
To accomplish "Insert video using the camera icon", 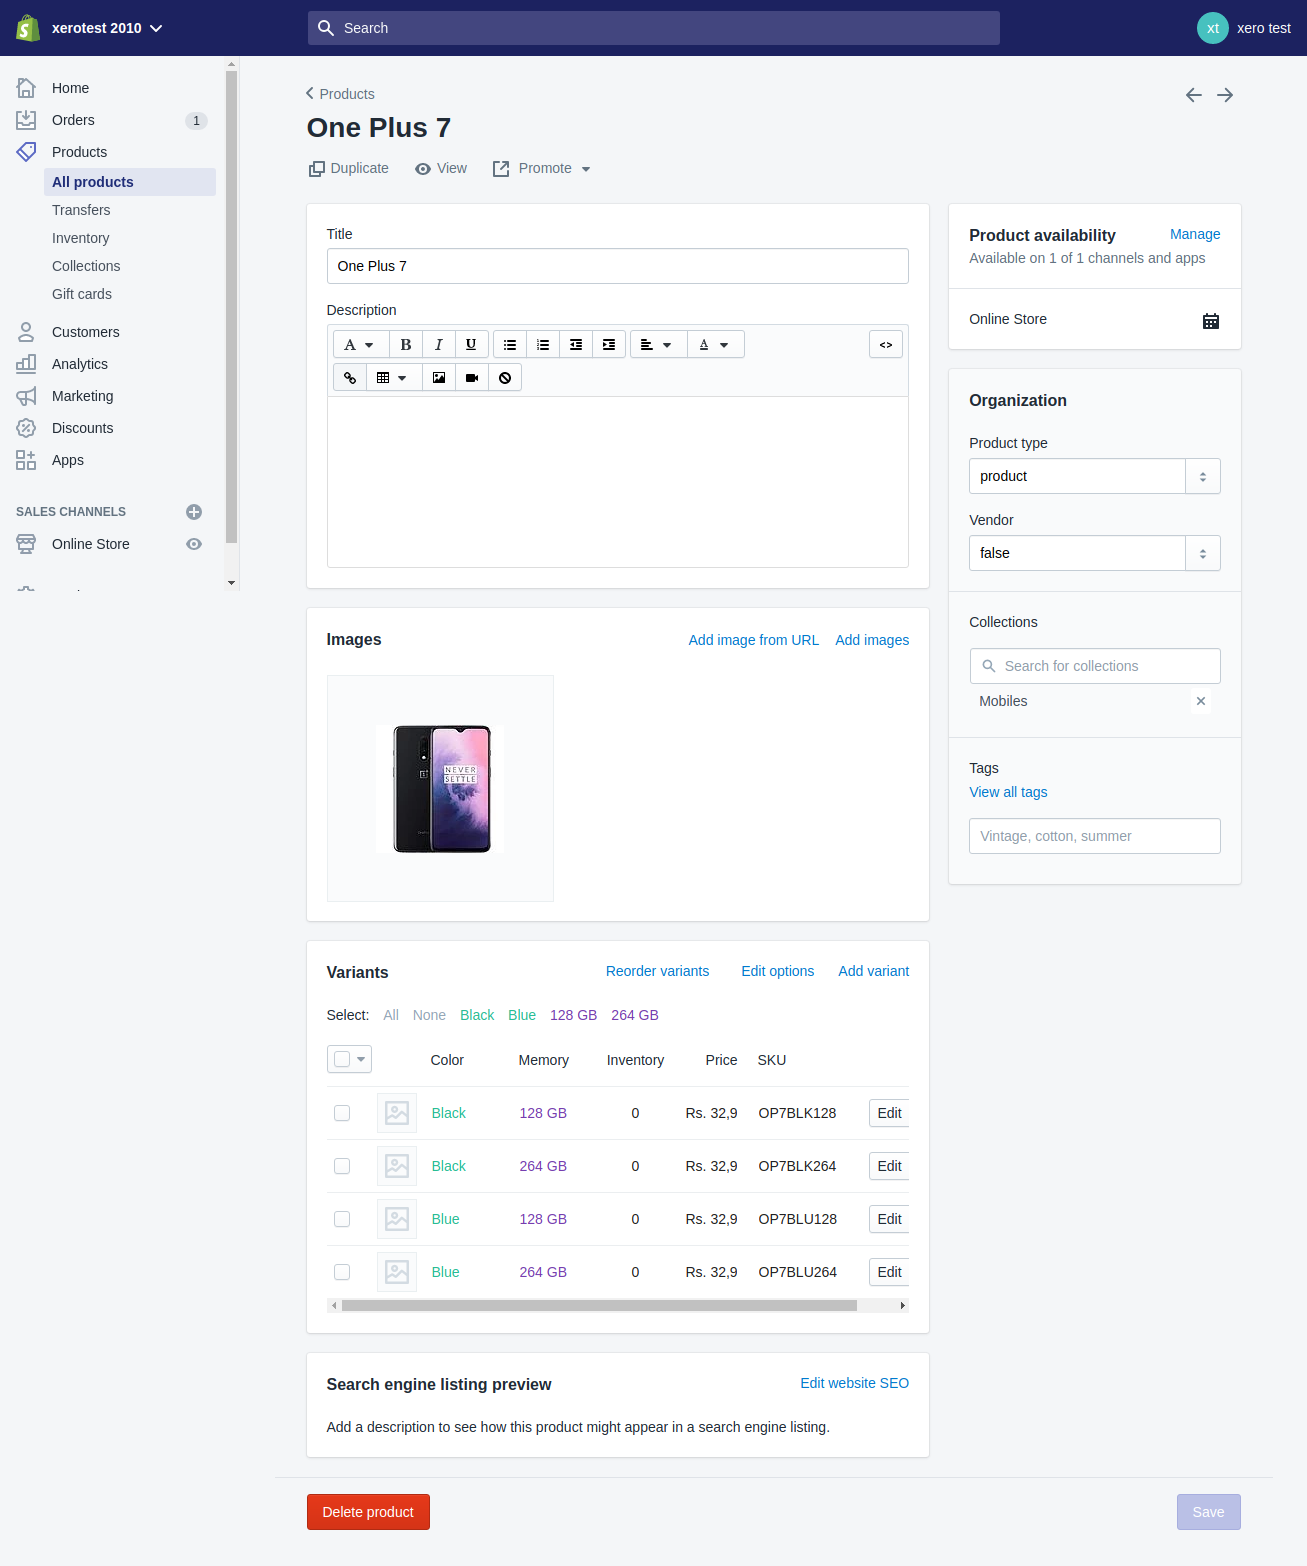I will click(472, 378).
